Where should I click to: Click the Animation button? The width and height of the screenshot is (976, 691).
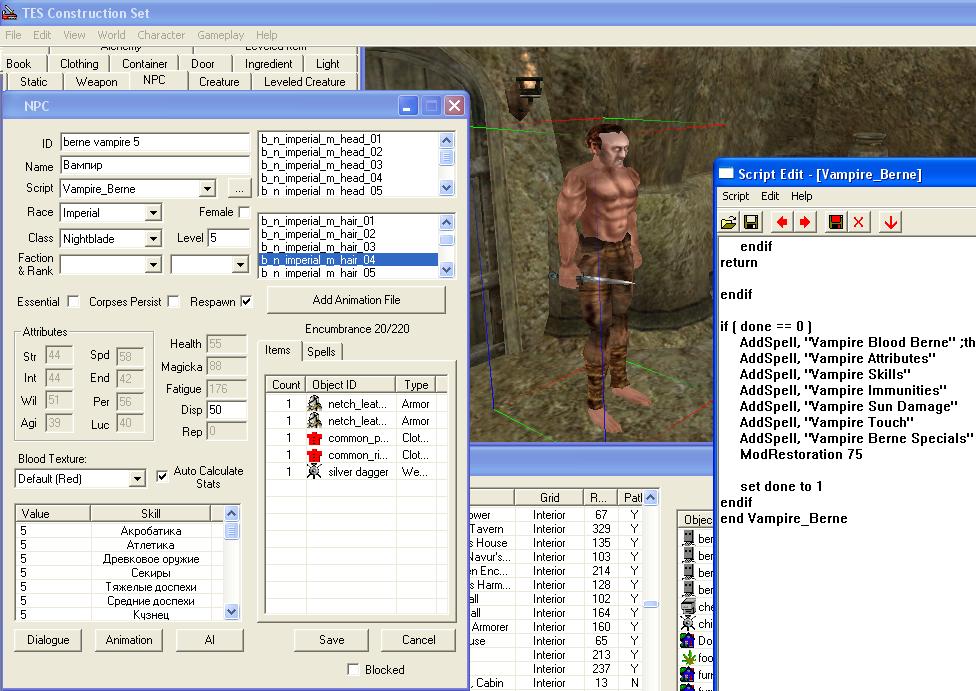point(129,639)
